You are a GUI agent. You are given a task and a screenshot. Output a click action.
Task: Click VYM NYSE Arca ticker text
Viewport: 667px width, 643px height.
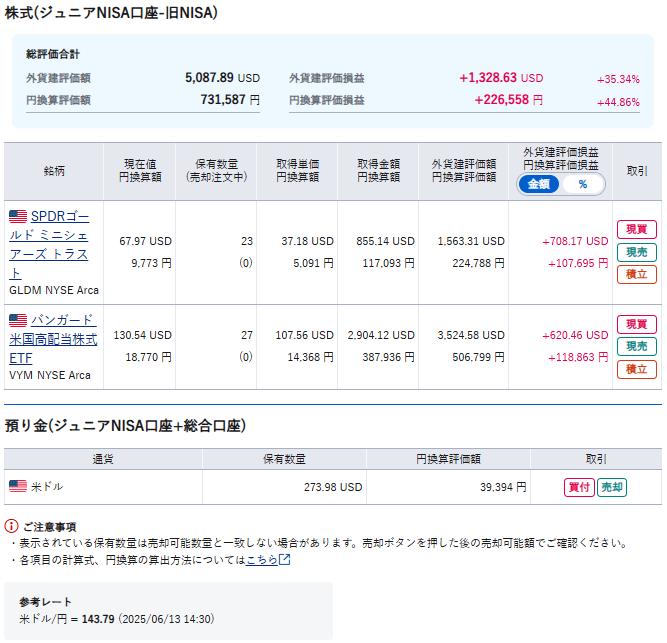click(50, 376)
